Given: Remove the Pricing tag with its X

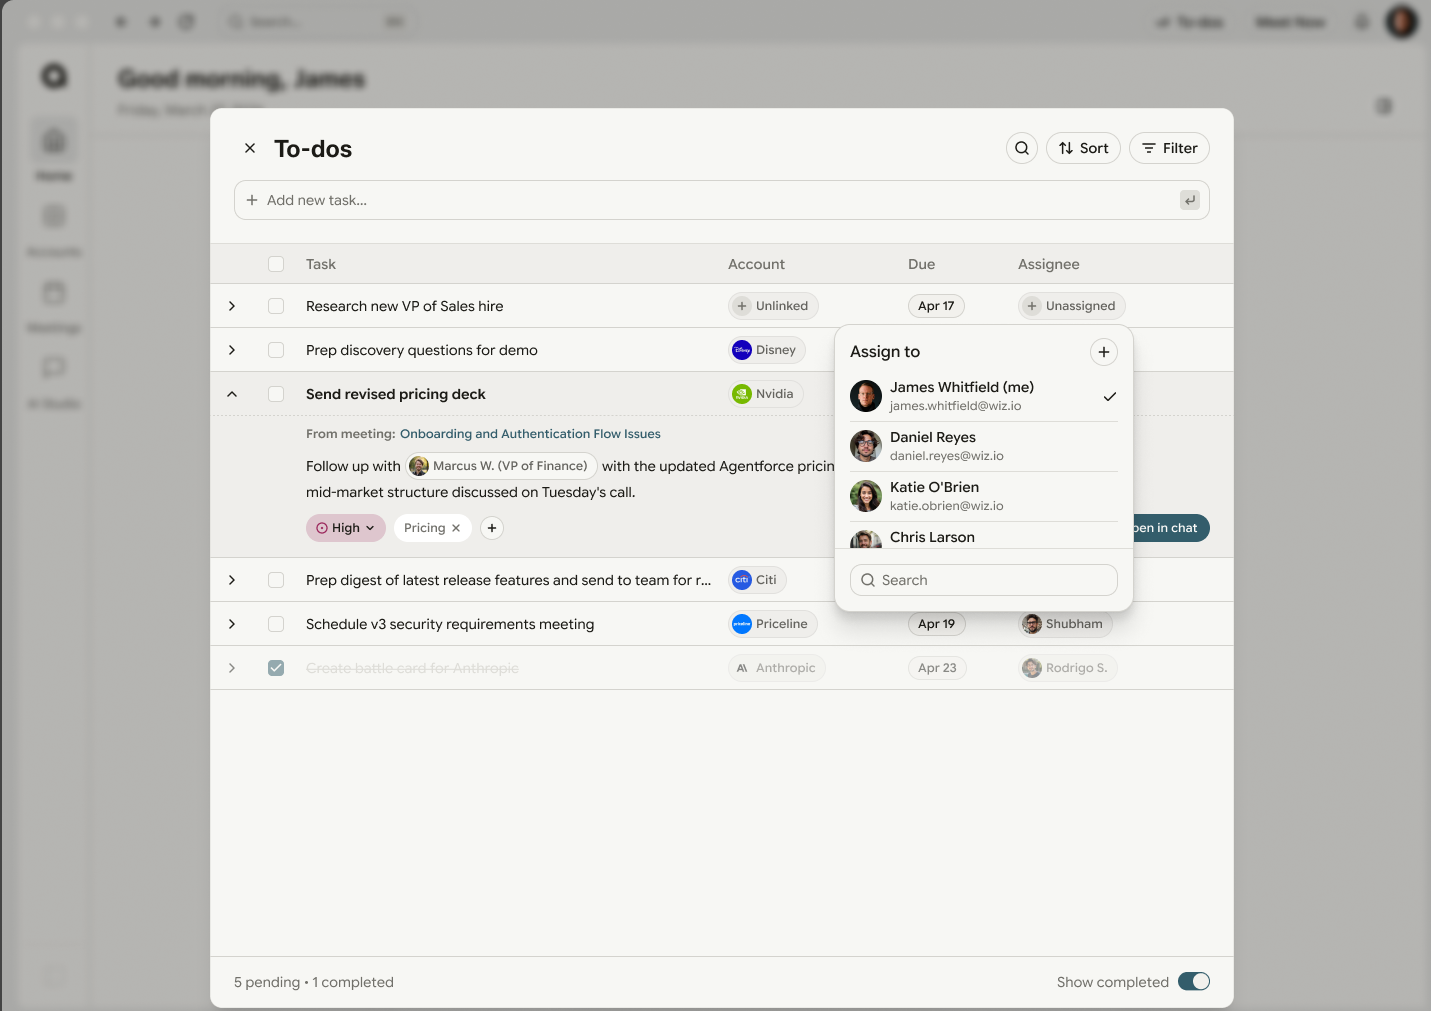Looking at the screenshot, I should click(x=456, y=528).
